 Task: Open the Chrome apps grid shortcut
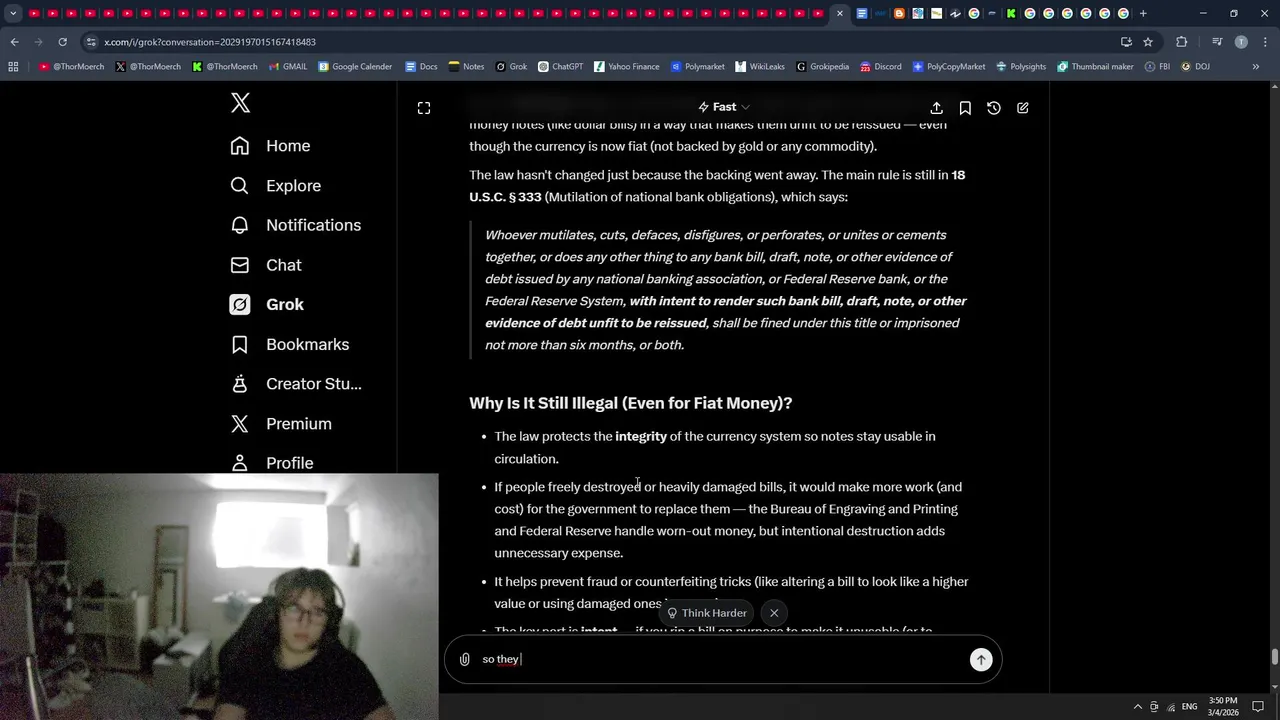point(13,67)
